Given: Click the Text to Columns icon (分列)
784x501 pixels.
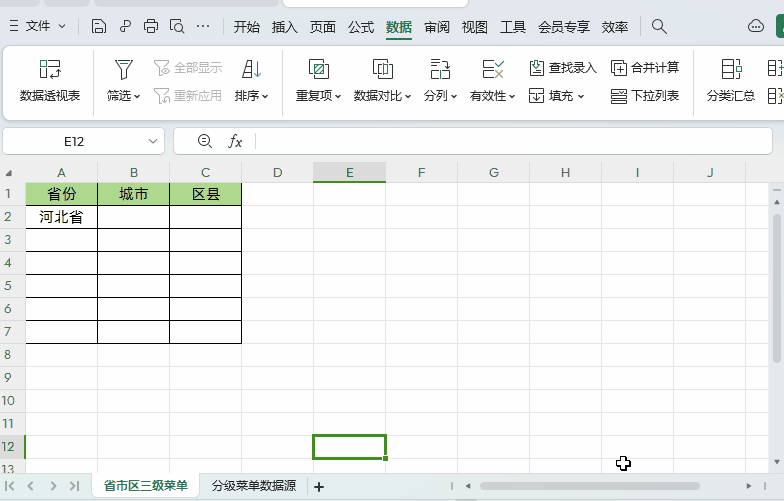Looking at the screenshot, I should [440, 70].
